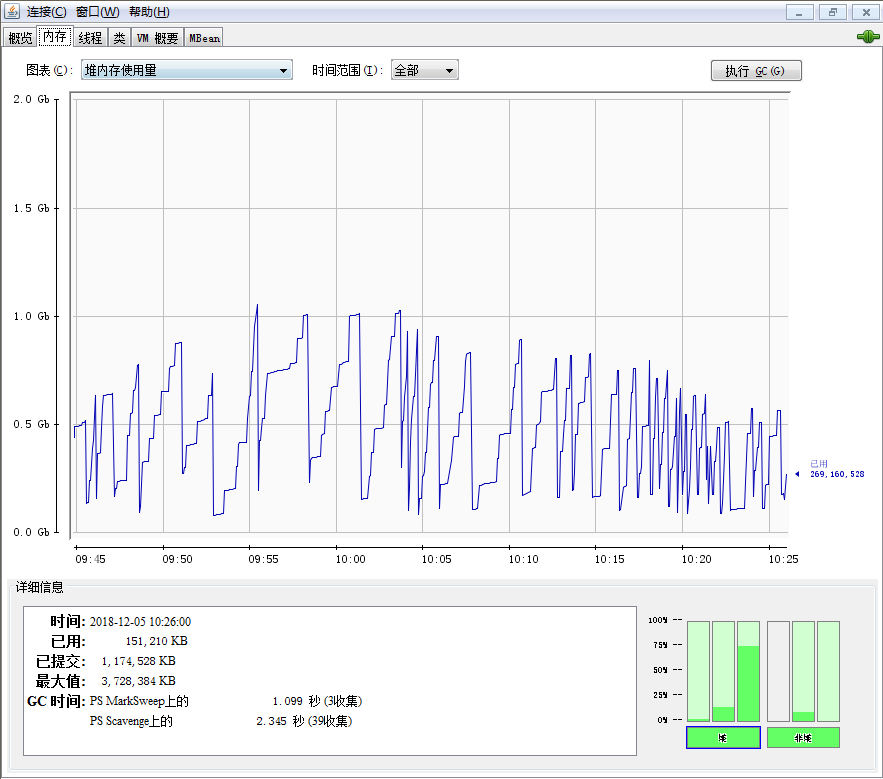Click inside the 详细信息 details text area
The height and width of the screenshot is (779, 883).
click(330, 680)
